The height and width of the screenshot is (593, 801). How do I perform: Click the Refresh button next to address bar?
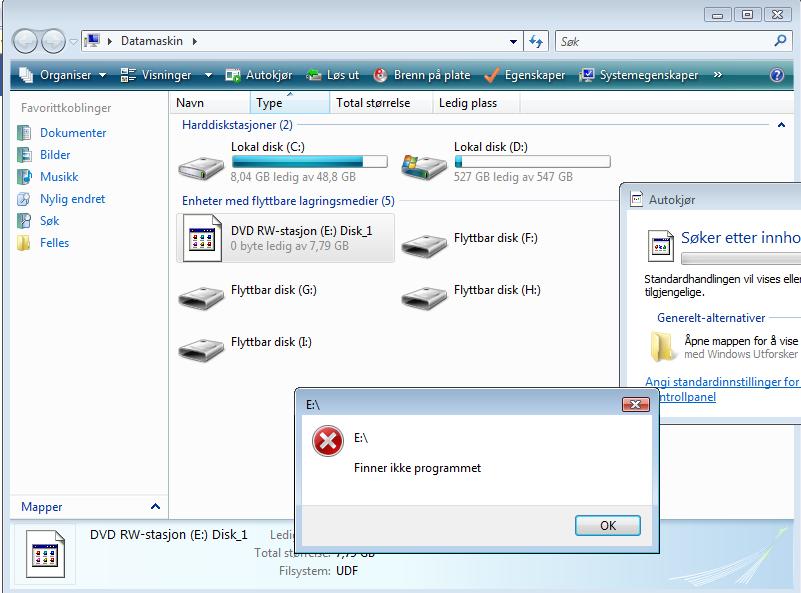coord(536,41)
